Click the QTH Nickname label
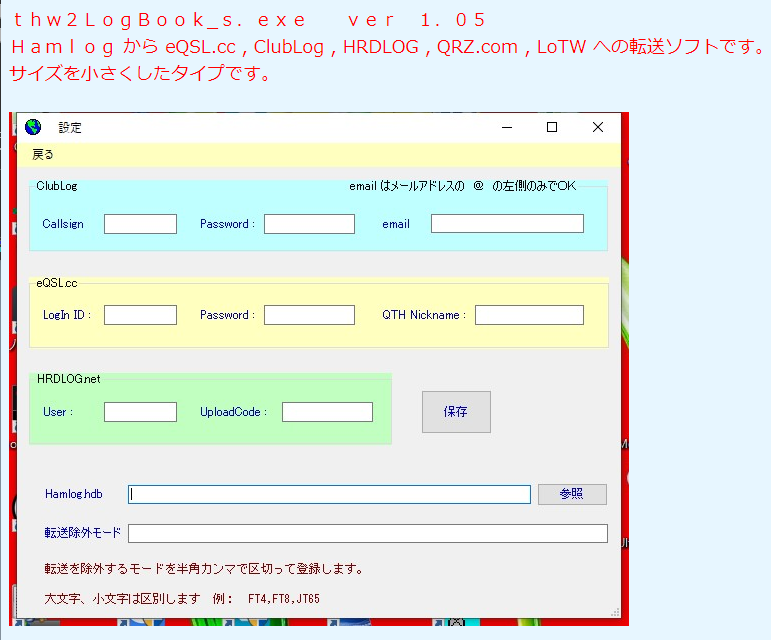This screenshot has width=771, height=640. pos(424,315)
